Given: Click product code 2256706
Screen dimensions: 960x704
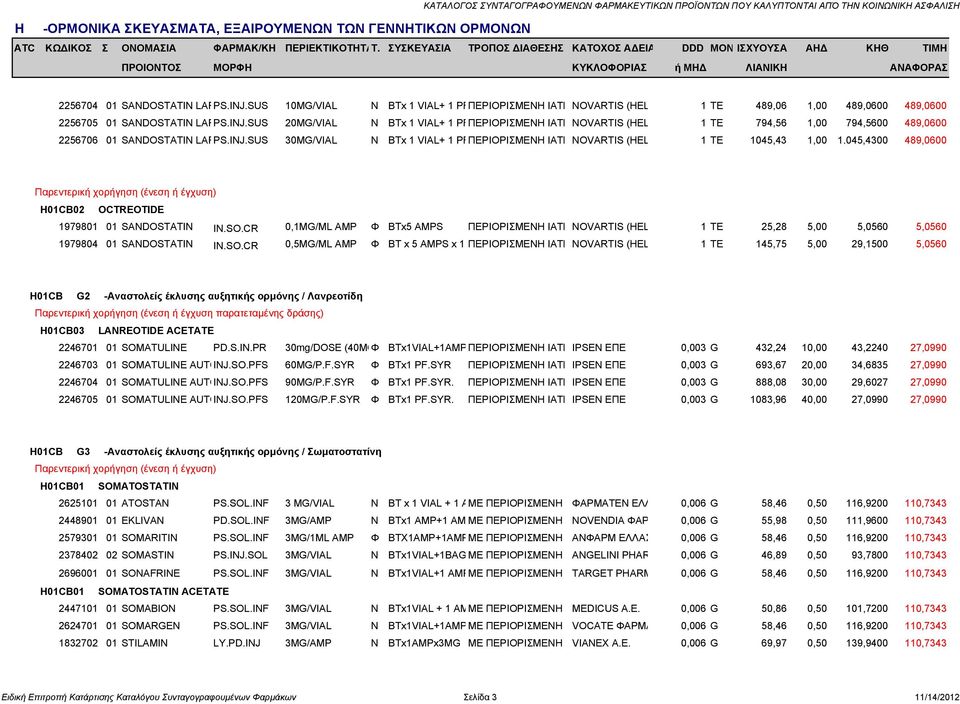Looking at the screenshot, I should 78,140.
